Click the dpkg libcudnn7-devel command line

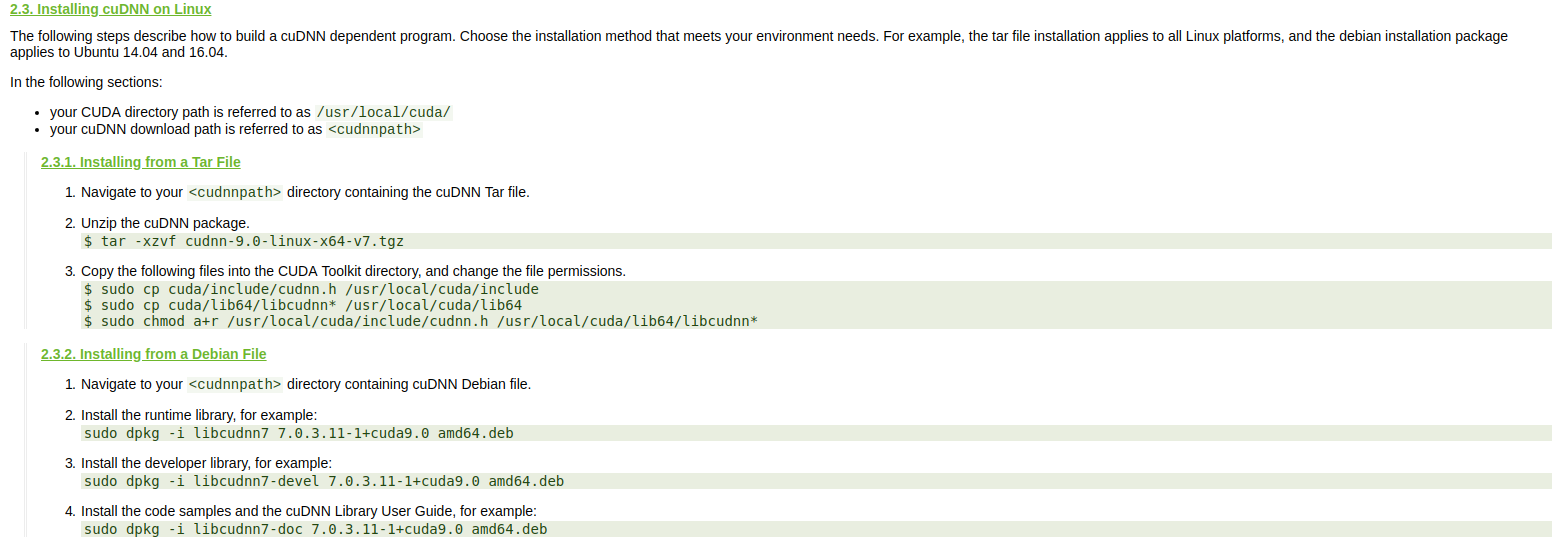pyautogui.click(x=324, y=481)
